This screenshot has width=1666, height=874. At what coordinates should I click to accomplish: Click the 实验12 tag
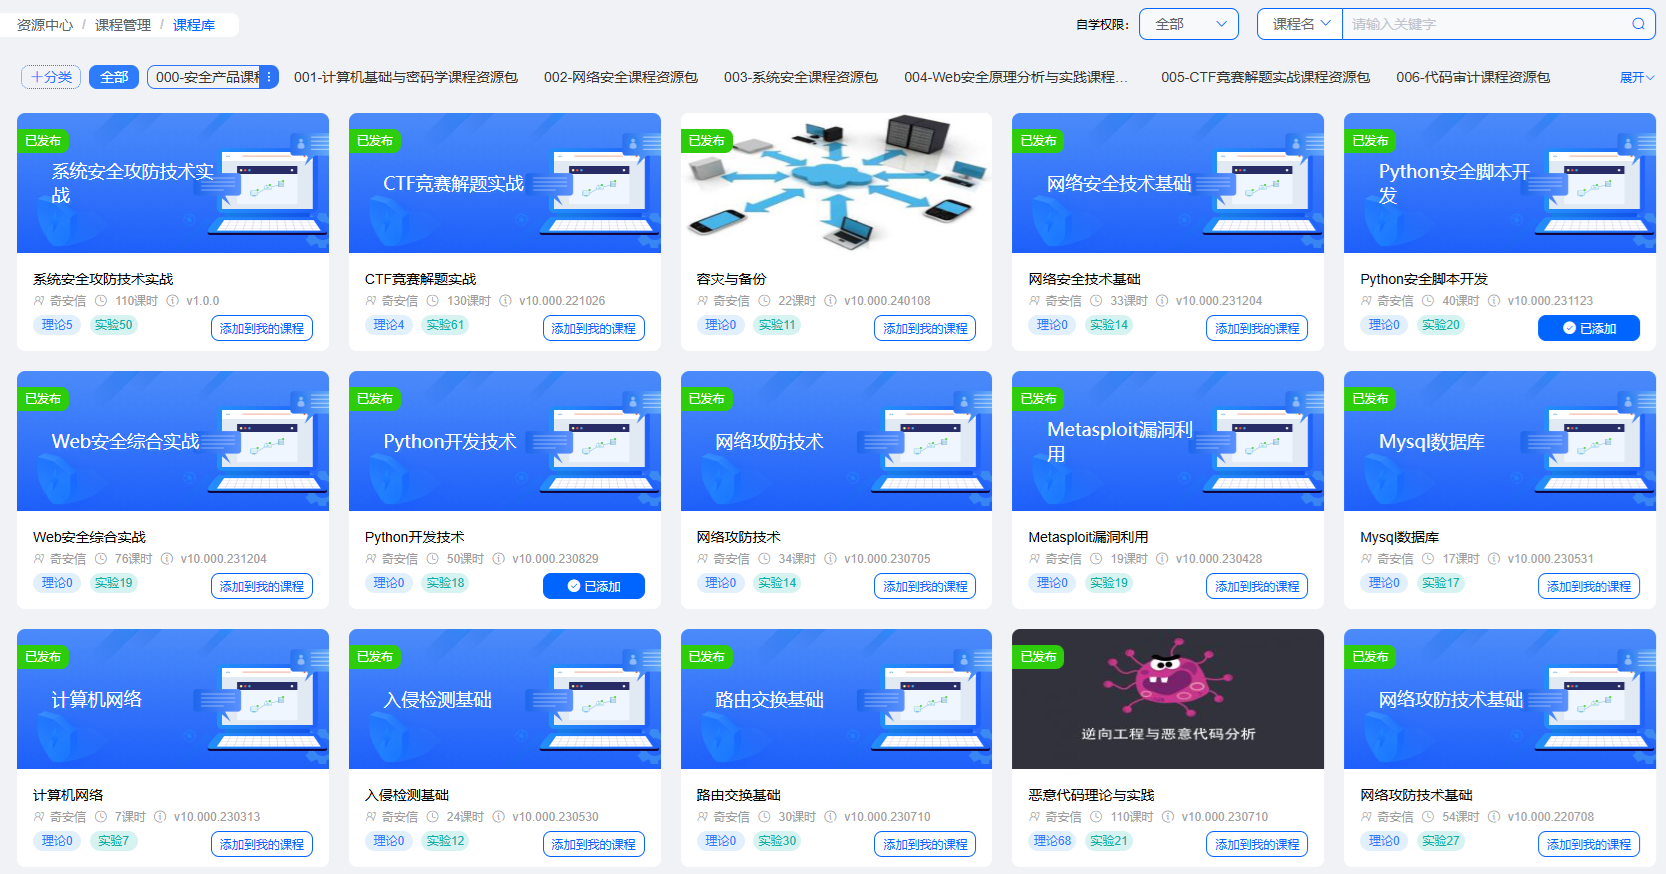pos(445,841)
